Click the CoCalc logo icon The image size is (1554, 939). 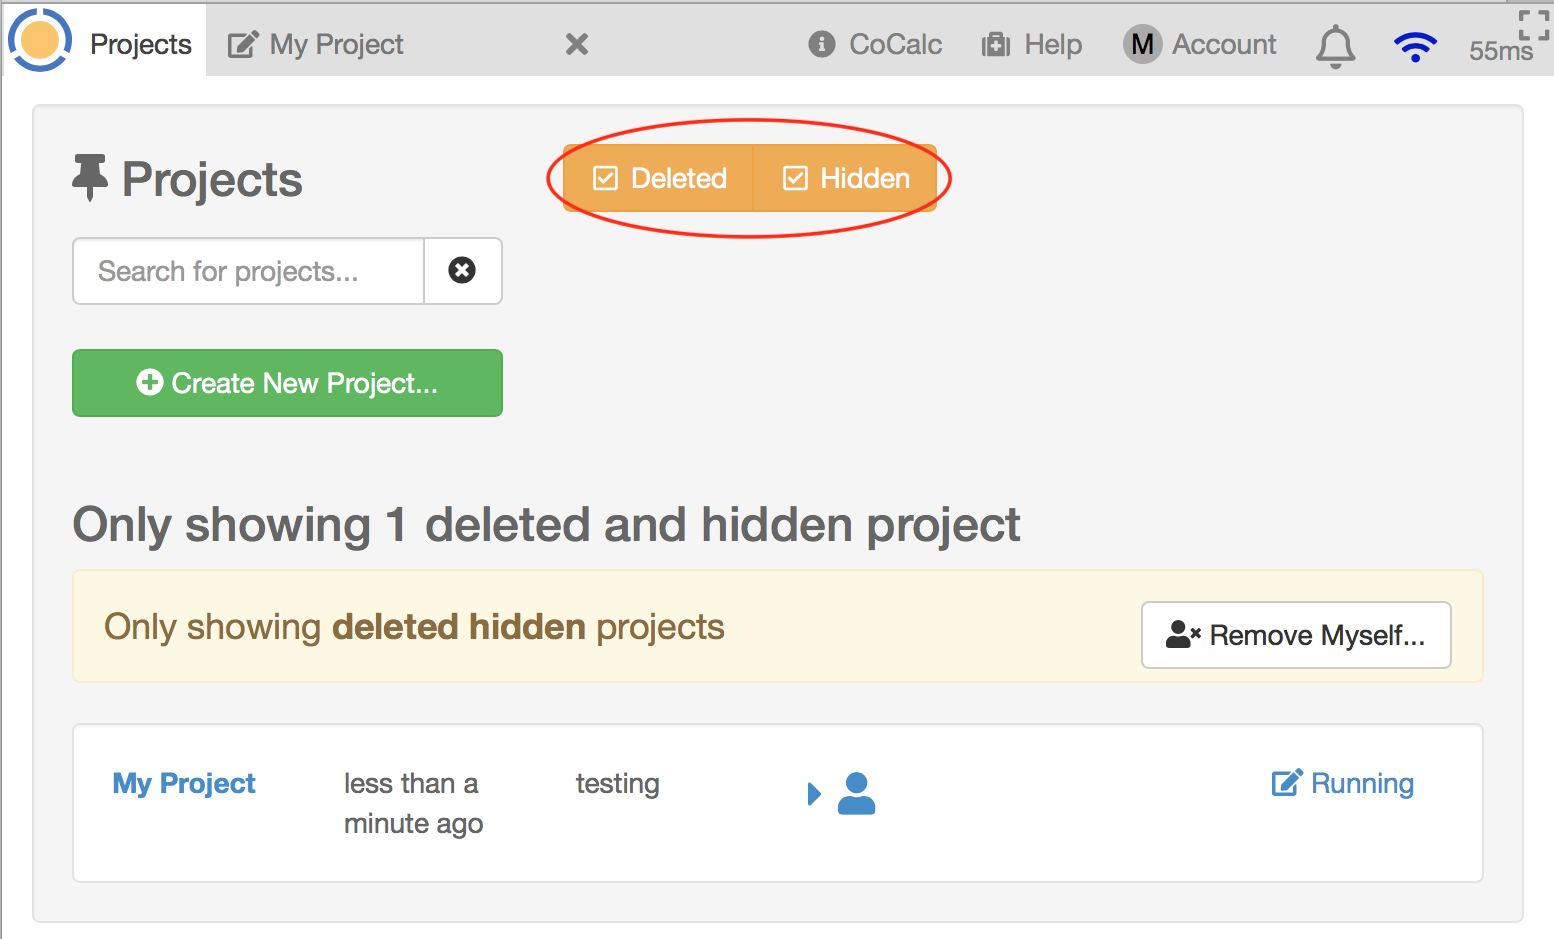click(x=40, y=40)
